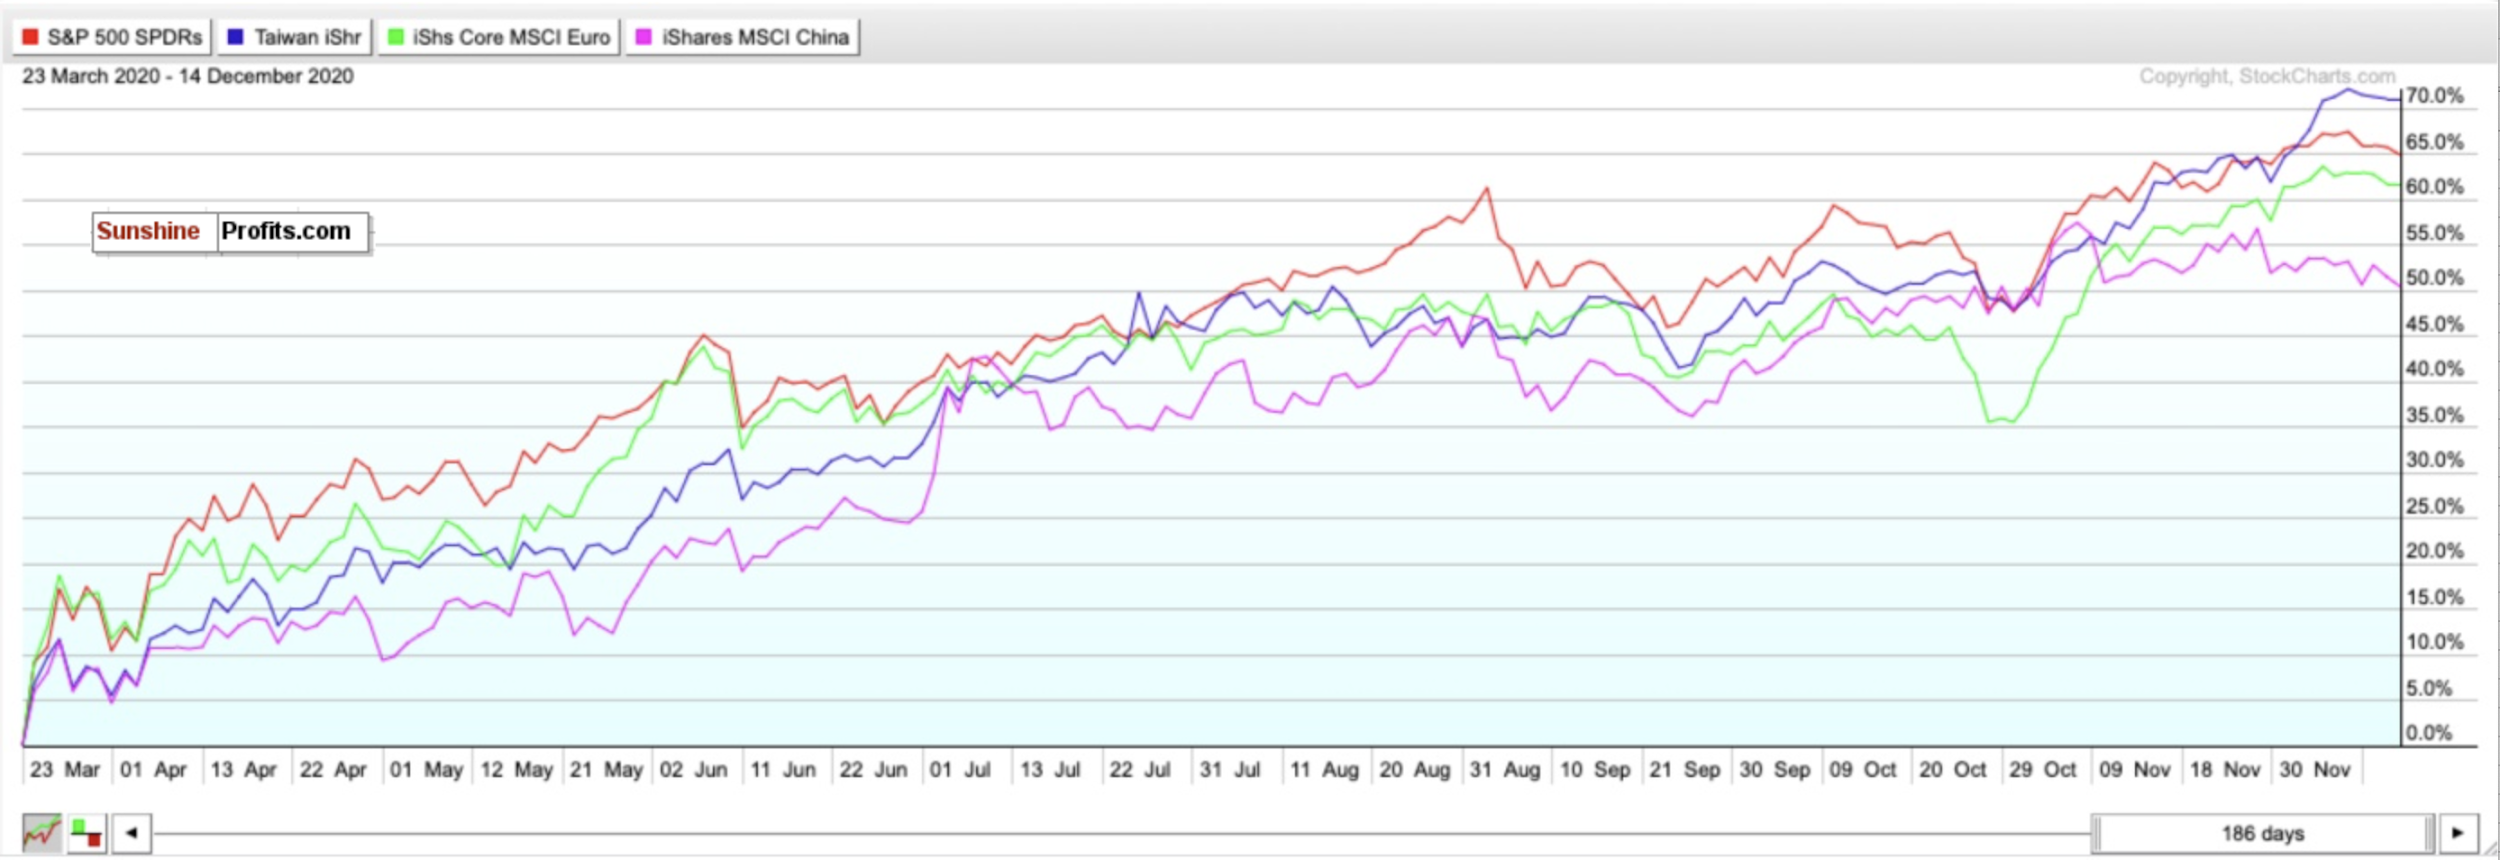The width and height of the screenshot is (2500, 860).
Task: Click the 65.0% axis label
Action: click(x=2435, y=142)
